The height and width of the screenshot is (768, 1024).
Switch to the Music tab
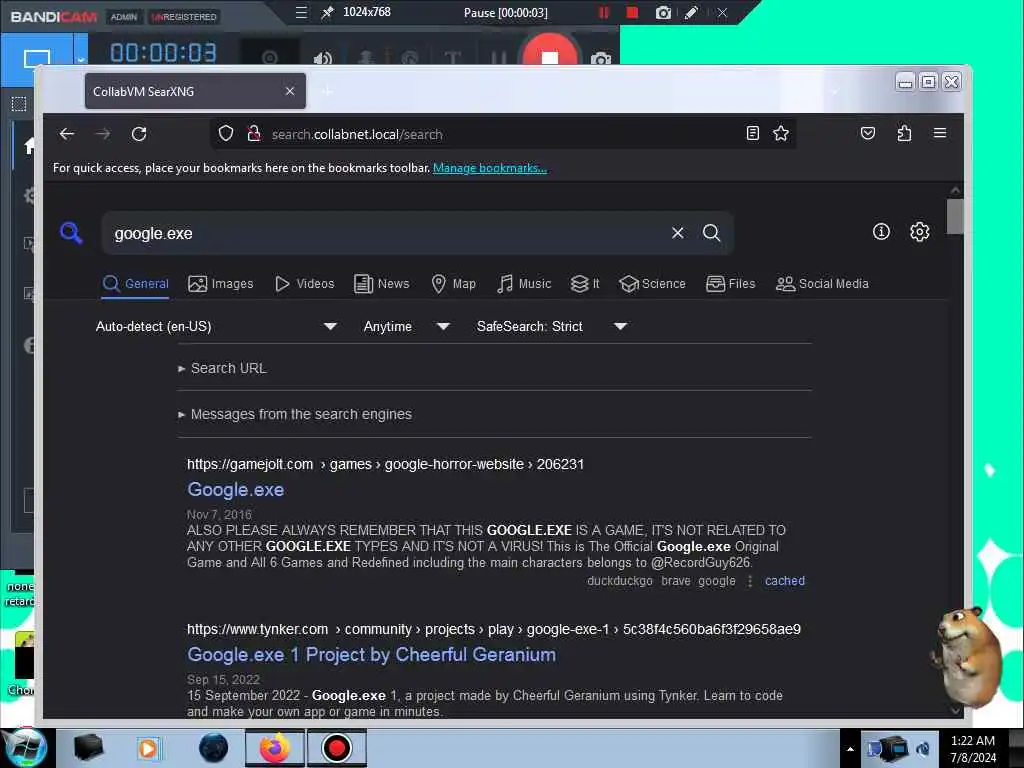tap(524, 284)
